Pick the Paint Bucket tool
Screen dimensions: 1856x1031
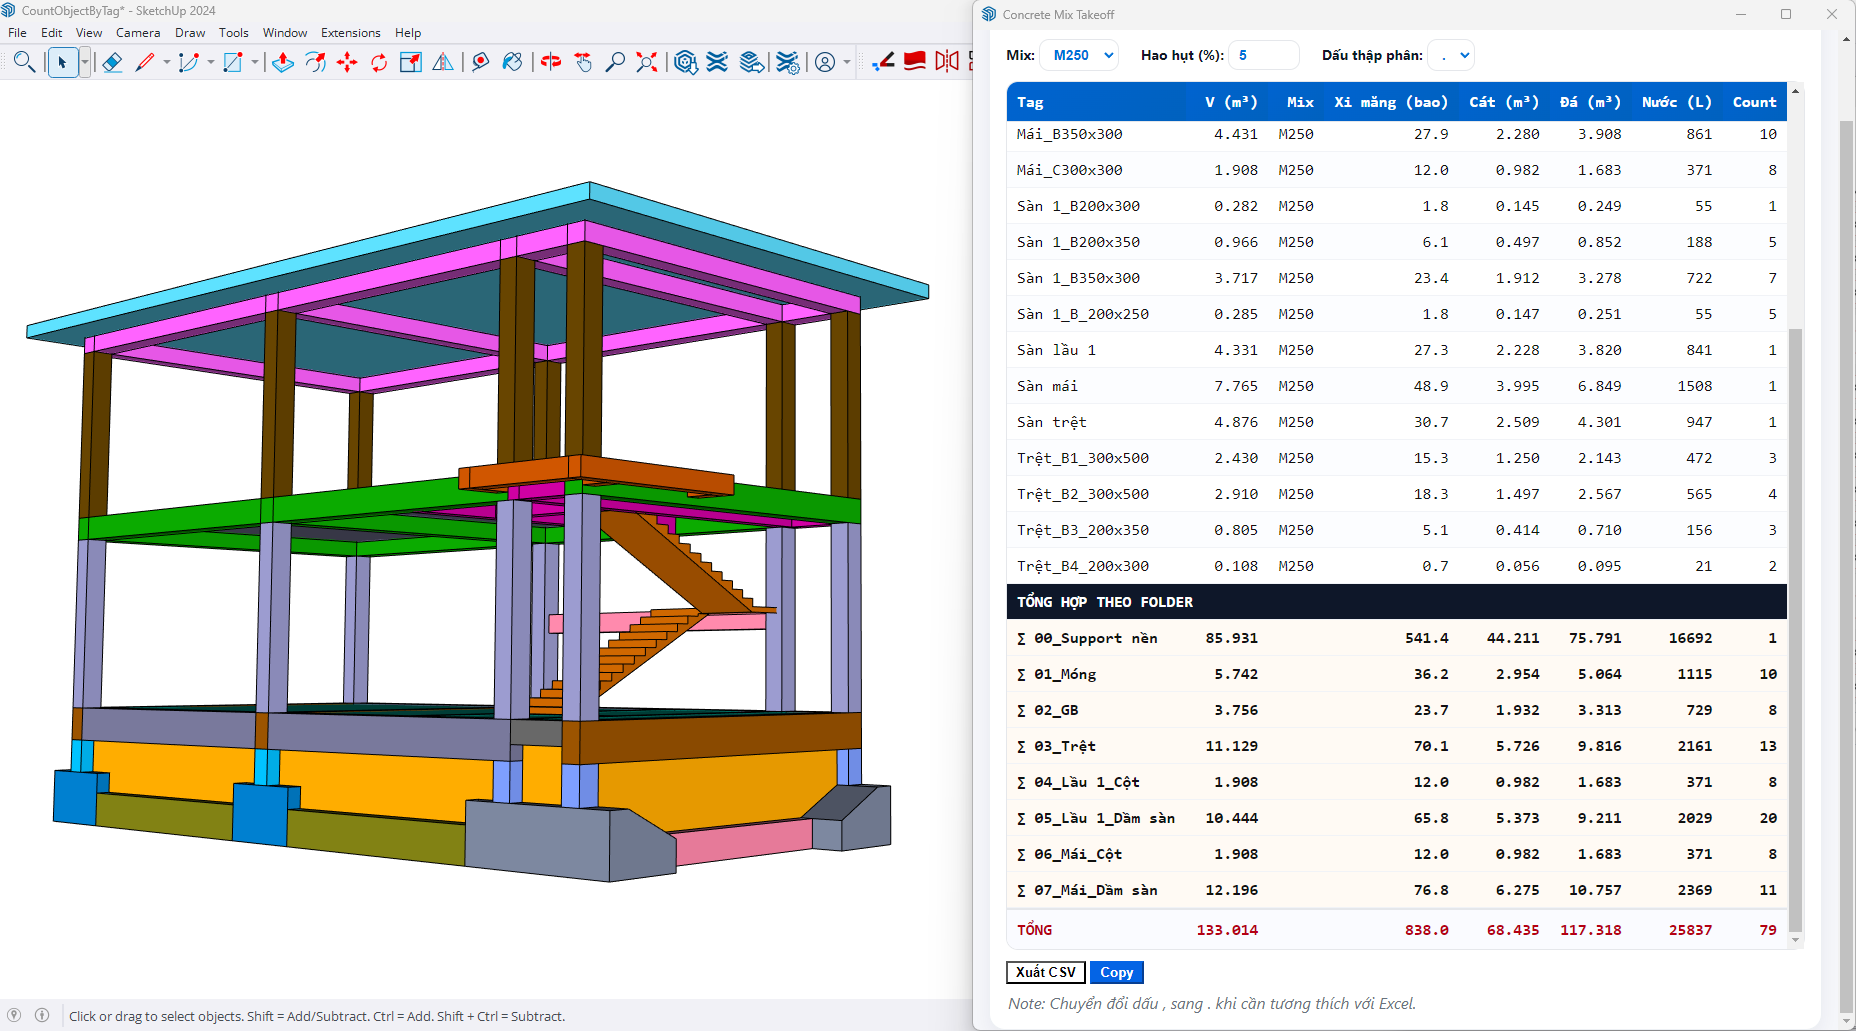(x=512, y=62)
